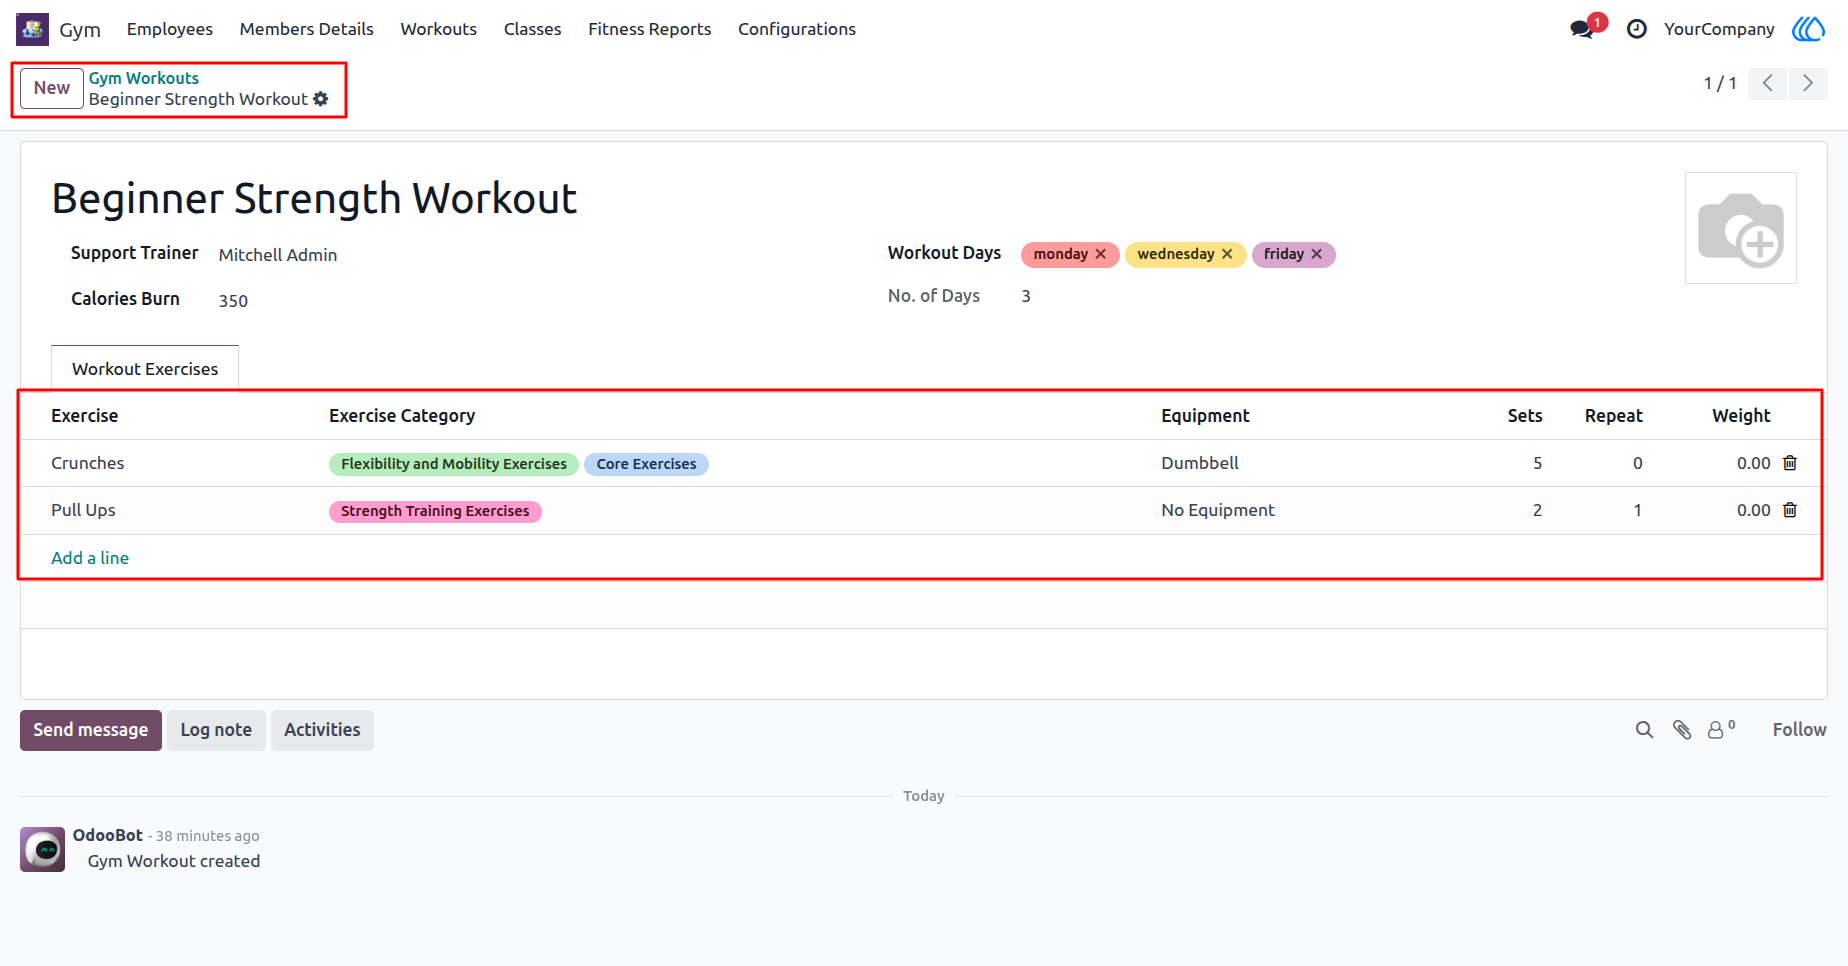Click the Dumbbell equipment cell
This screenshot has height=966, width=1848.
click(x=1200, y=463)
